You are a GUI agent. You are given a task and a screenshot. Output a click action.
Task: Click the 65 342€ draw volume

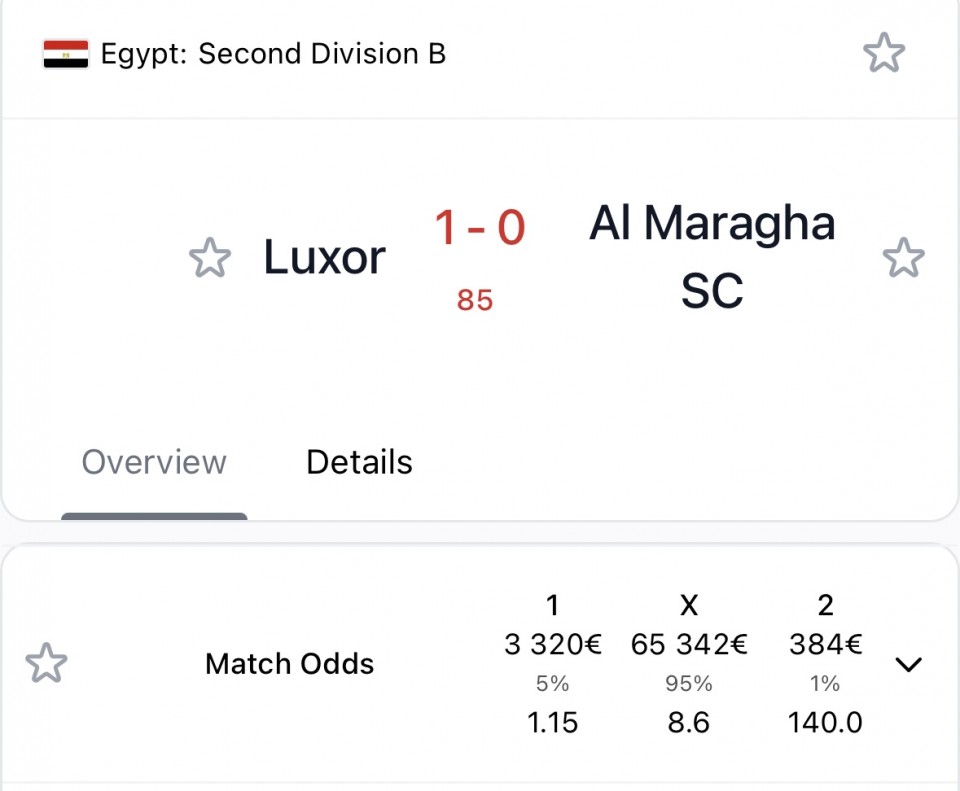(689, 645)
